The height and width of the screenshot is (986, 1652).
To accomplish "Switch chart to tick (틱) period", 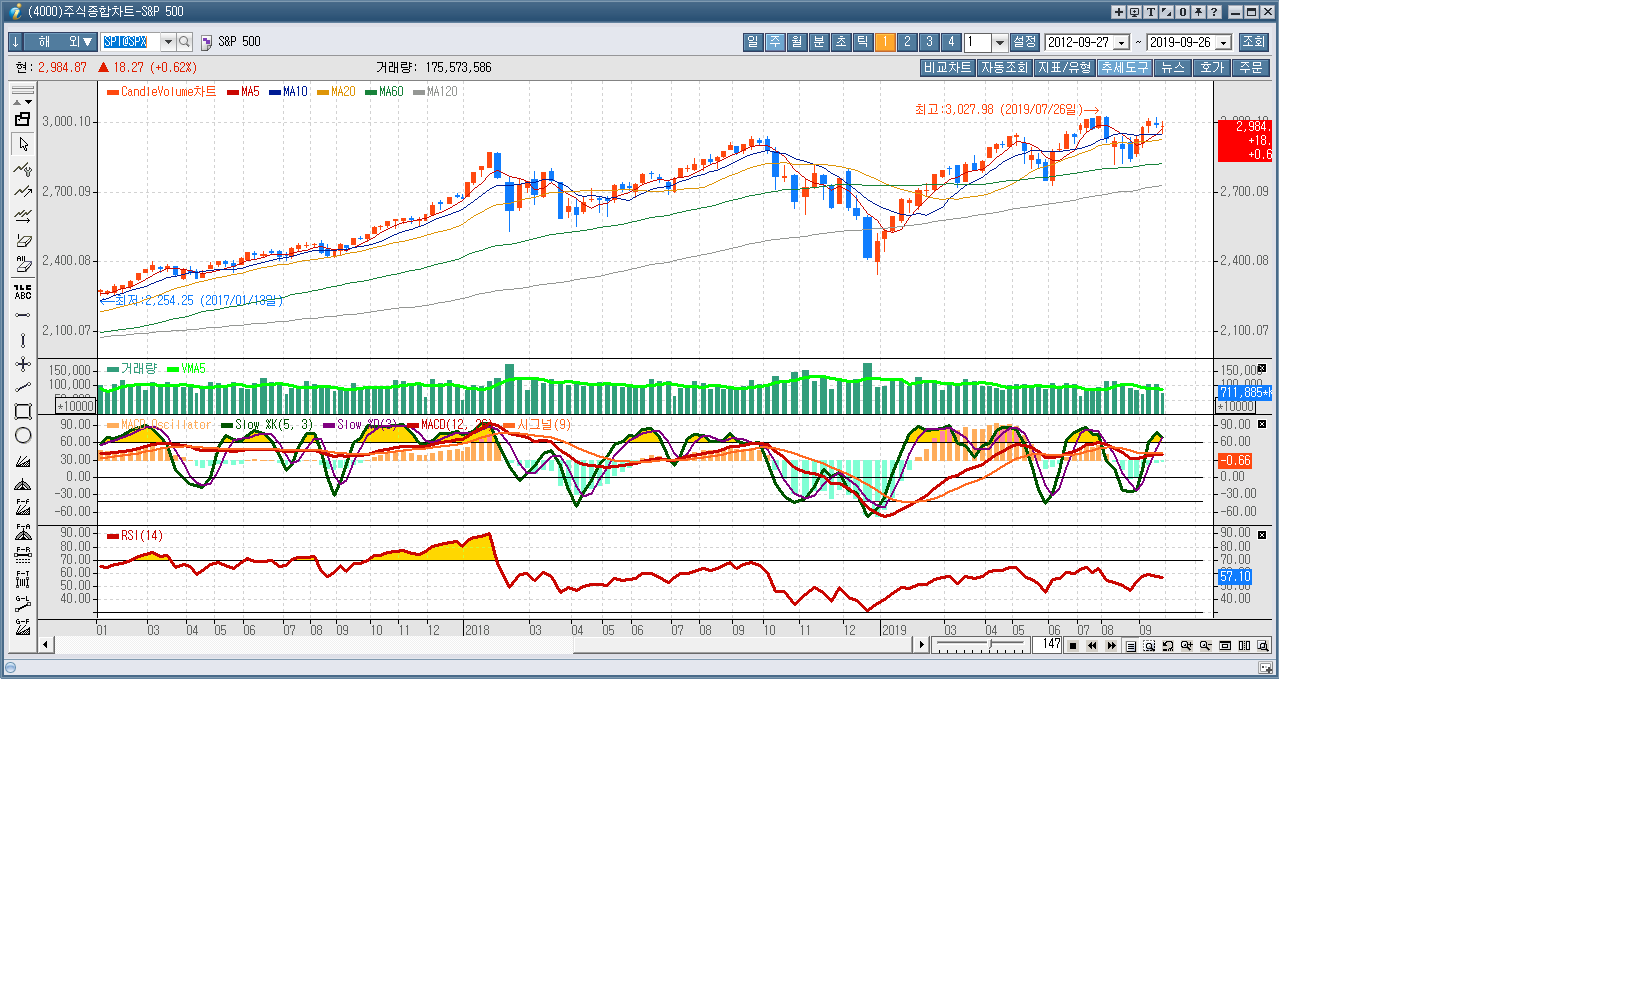I will [863, 42].
